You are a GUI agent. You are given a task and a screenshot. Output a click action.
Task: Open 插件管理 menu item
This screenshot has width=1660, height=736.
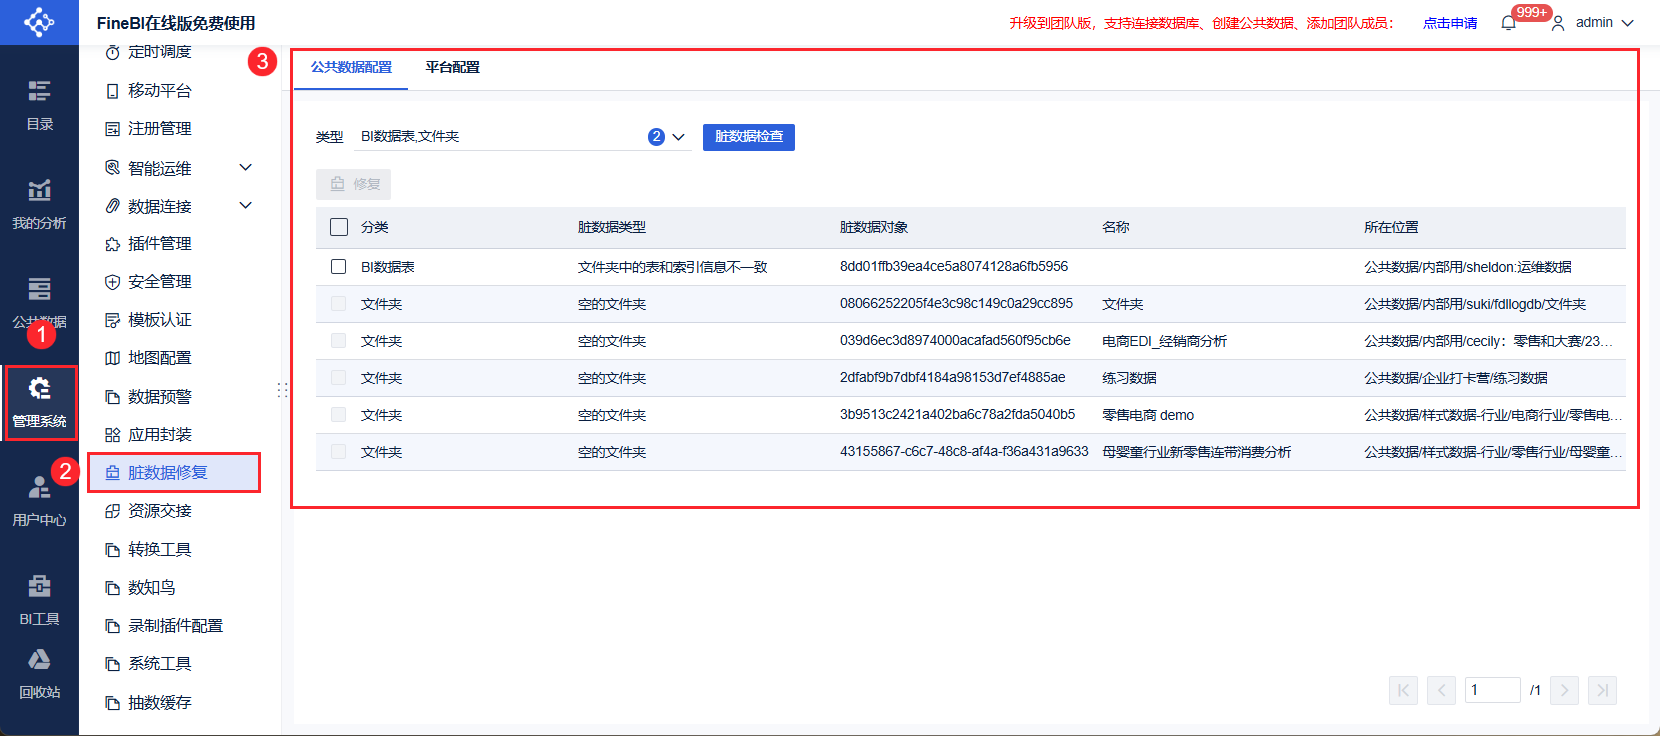159,244
